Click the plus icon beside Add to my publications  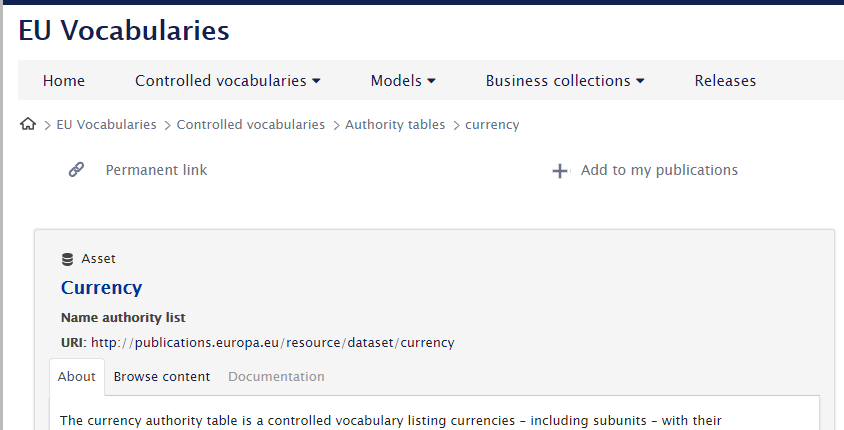pyautogui.click(x=560, y=171)
